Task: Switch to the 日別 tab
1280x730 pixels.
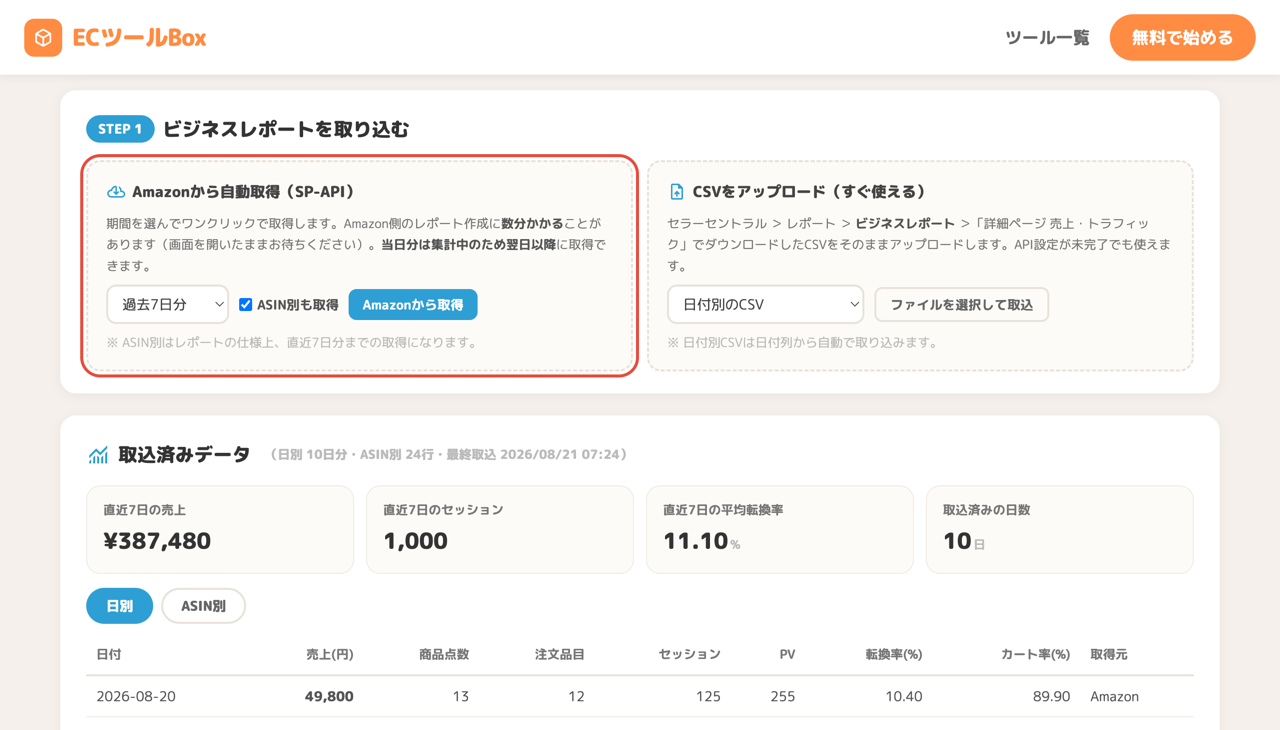Action: [120, 606]
